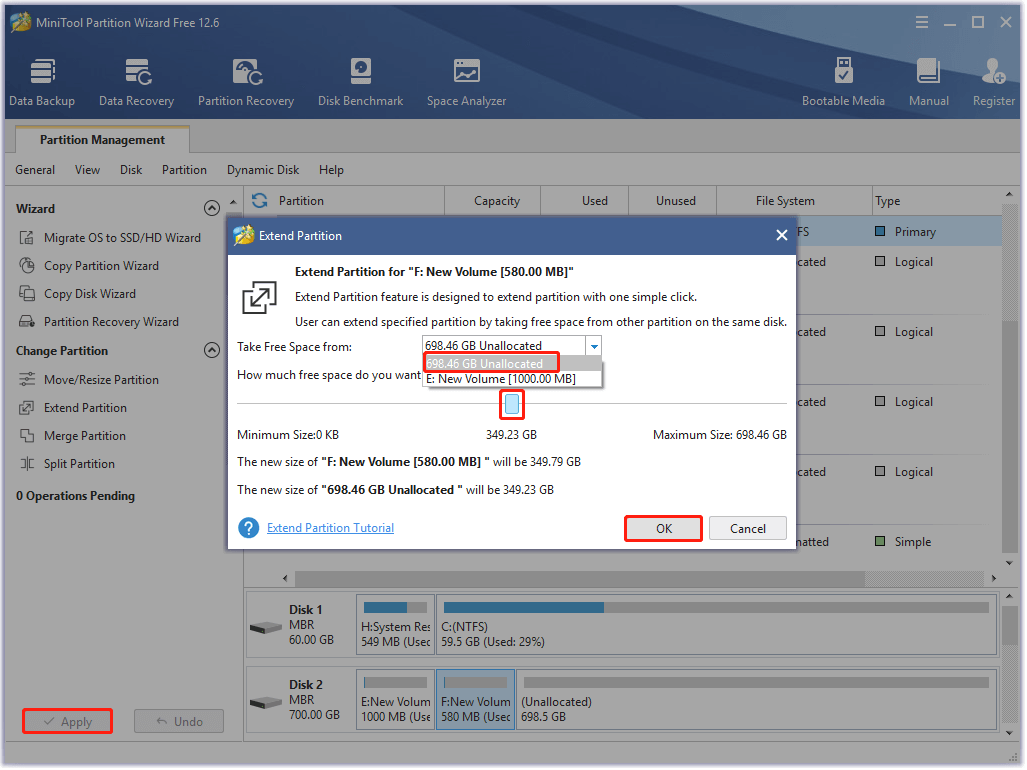Image resolution: width=1027 pixels, height=770 pixels.
Task: Select the C:(NTFS) partition block on Disk 1
Action: 717,625
